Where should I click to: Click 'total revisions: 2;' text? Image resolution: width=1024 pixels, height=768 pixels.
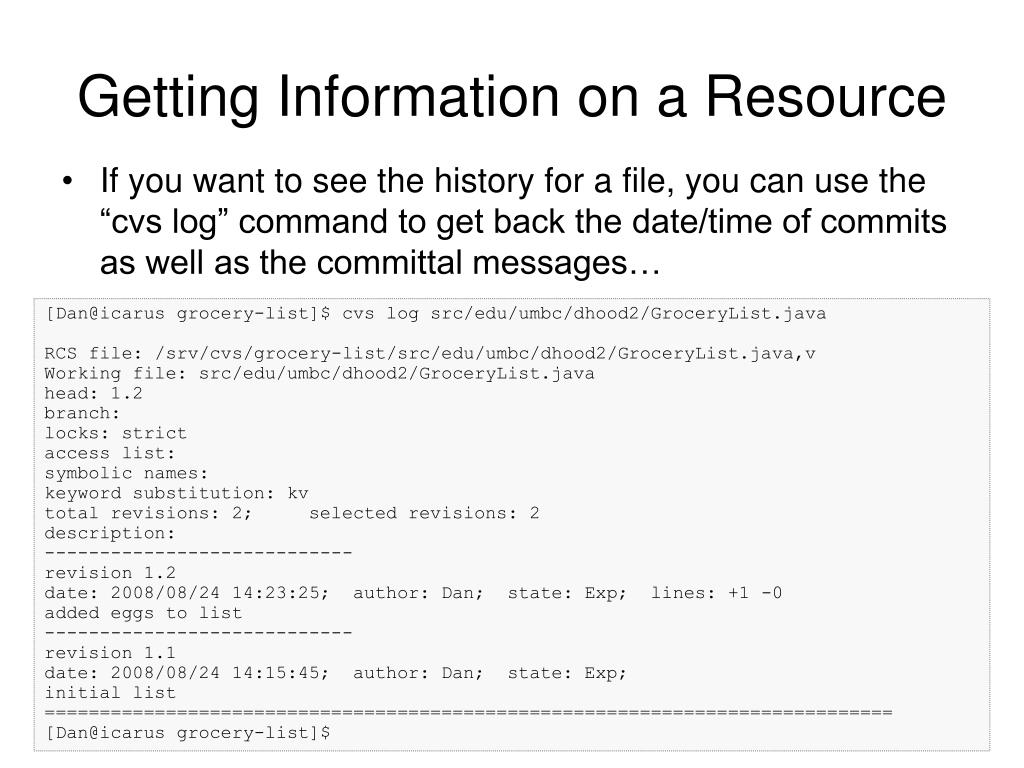pyautogui.click(x=148, y=514)
